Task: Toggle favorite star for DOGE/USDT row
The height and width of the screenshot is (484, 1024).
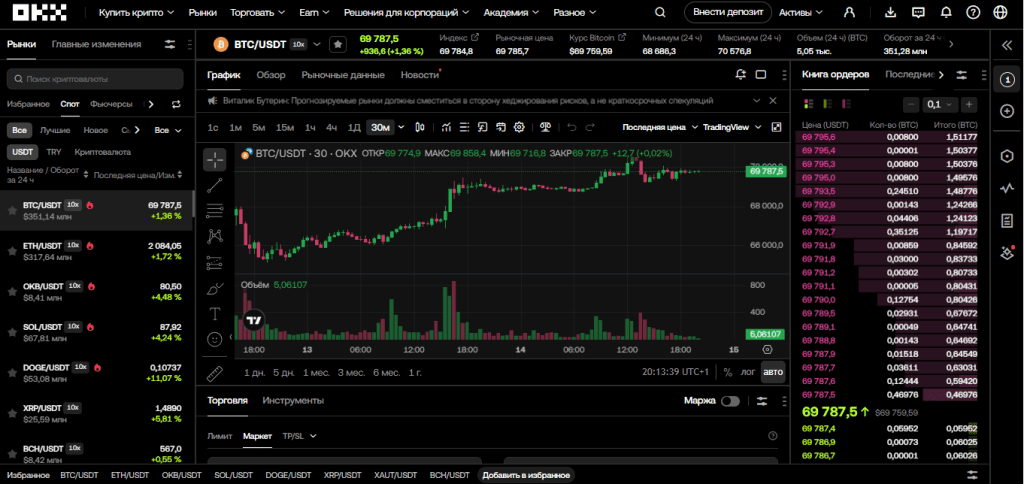Action: [11, 372]
